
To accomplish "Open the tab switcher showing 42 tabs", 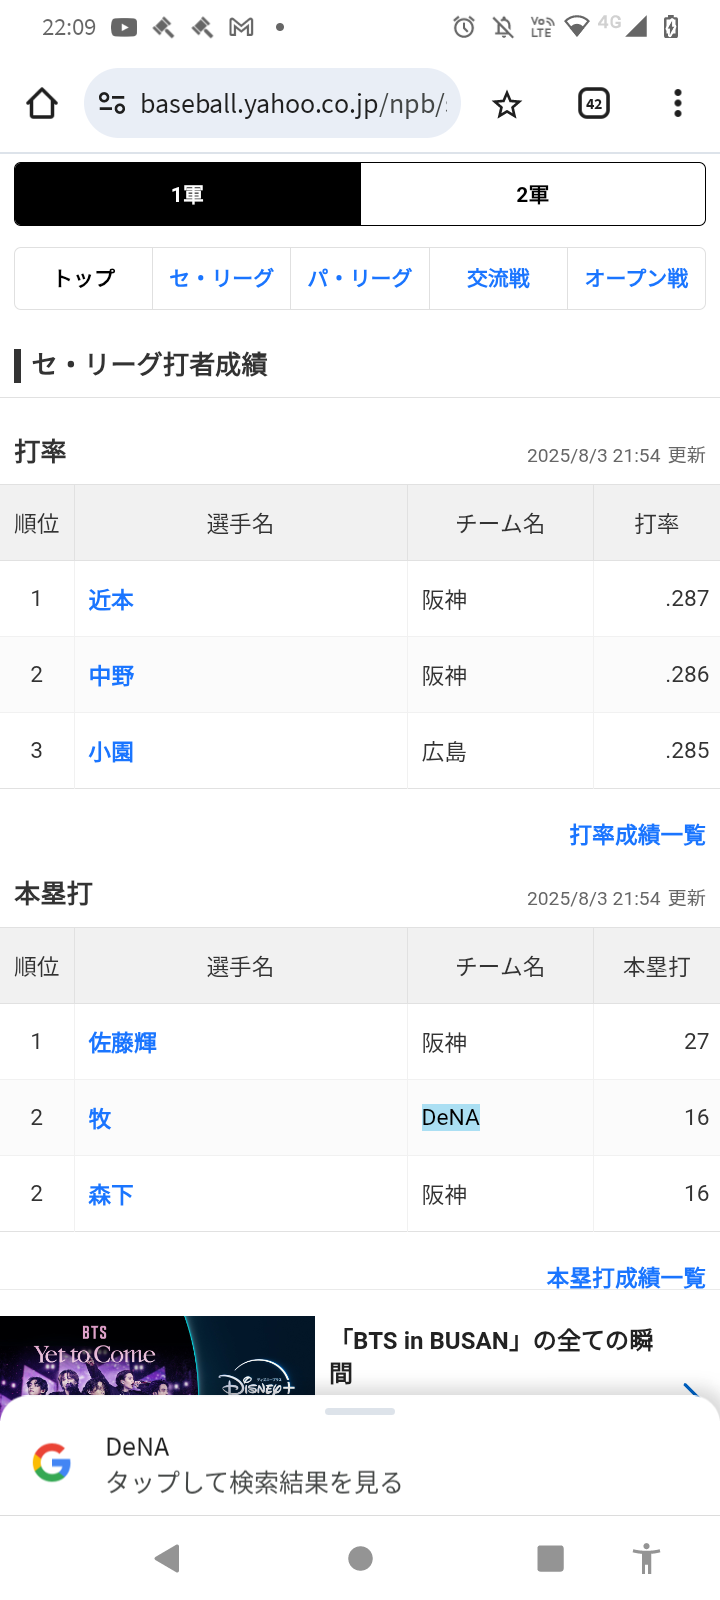I will tap(593, 103).
